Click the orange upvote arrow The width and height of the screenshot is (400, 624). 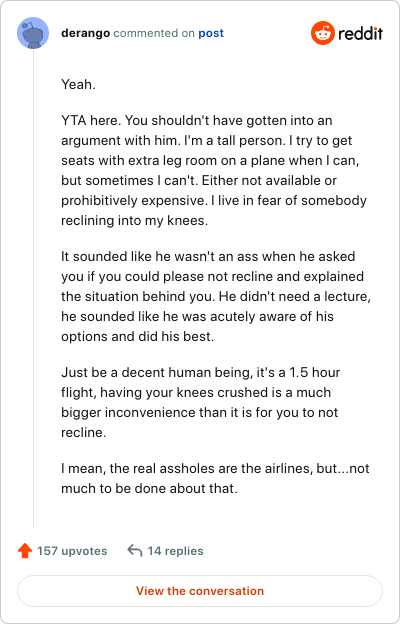click(25, 551)
